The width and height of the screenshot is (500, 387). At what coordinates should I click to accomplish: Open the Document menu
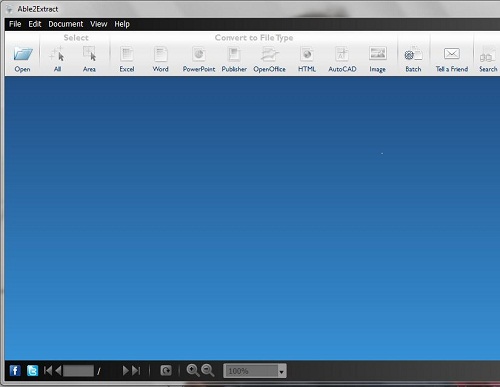coord(66,24)
